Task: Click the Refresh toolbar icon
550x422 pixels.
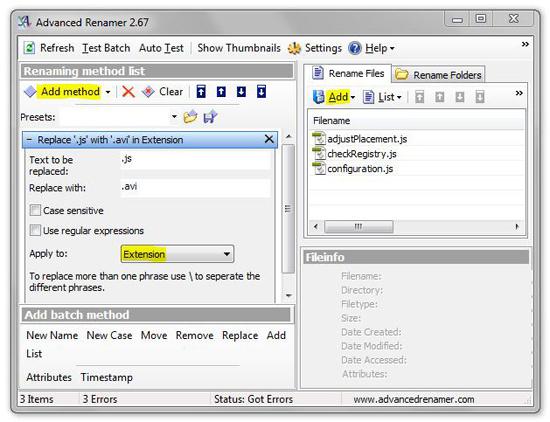Action: tap(29, 48)
